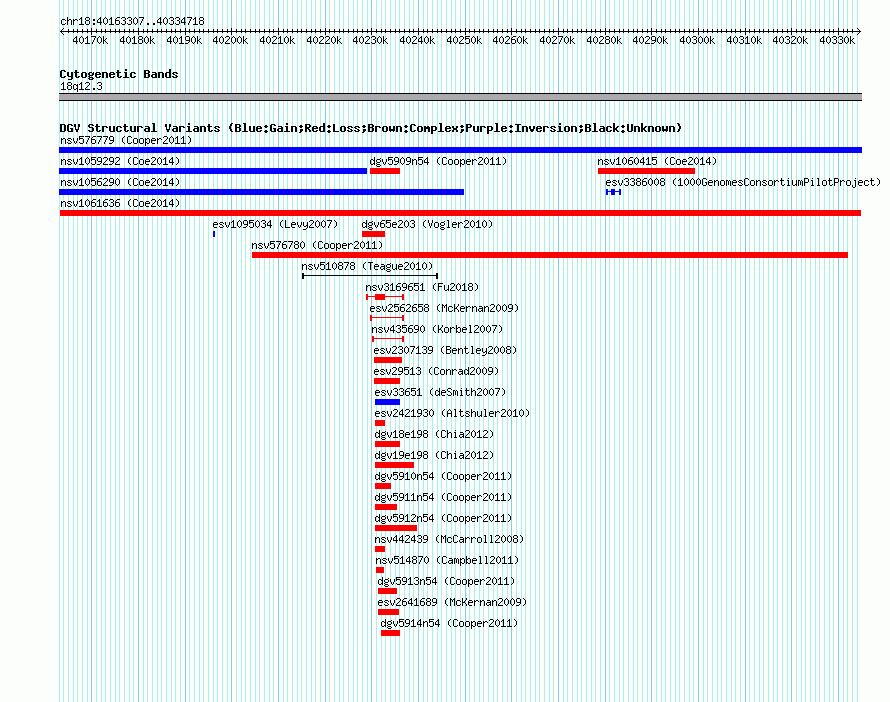Screen dimensions: 890x702
Task: Open nsv514870 (Campbell2011) variant label
Action: (x=447, y=560)
